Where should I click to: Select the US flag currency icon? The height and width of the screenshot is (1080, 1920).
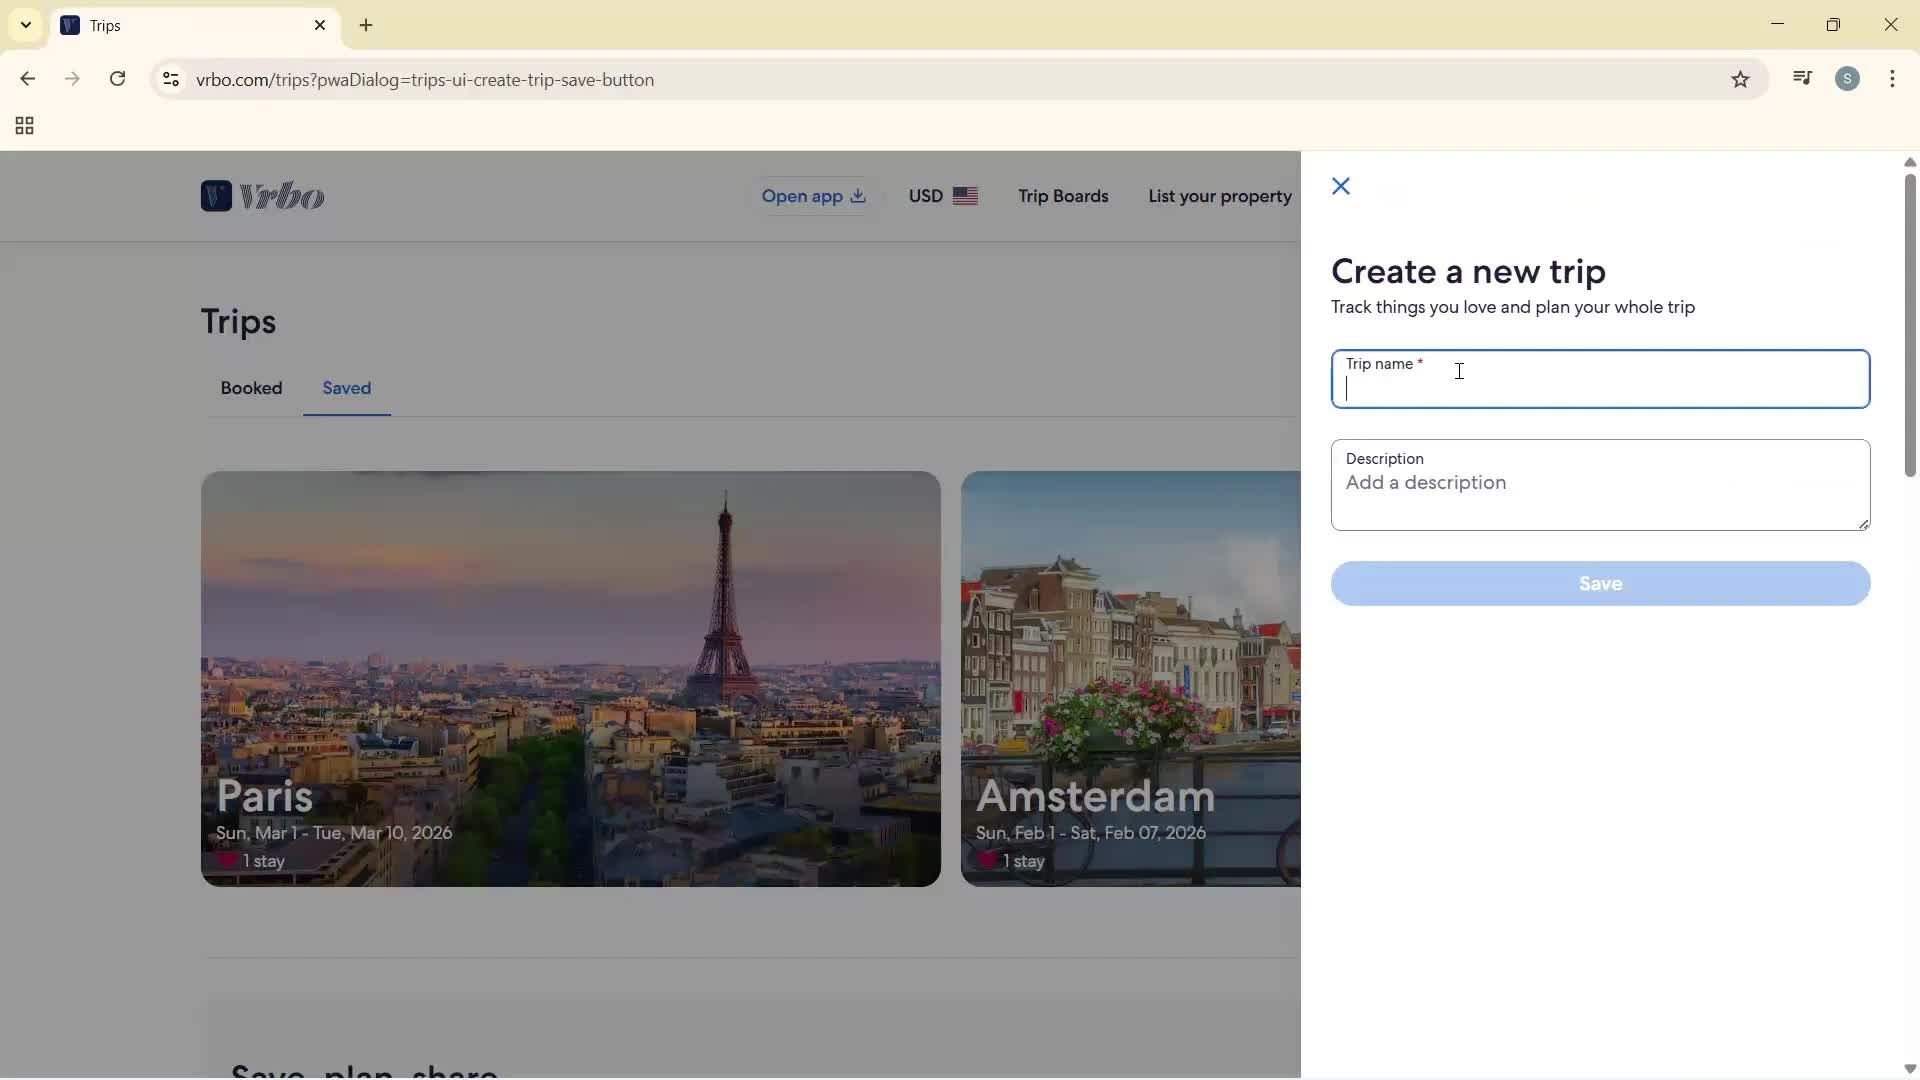coord(966,196)
